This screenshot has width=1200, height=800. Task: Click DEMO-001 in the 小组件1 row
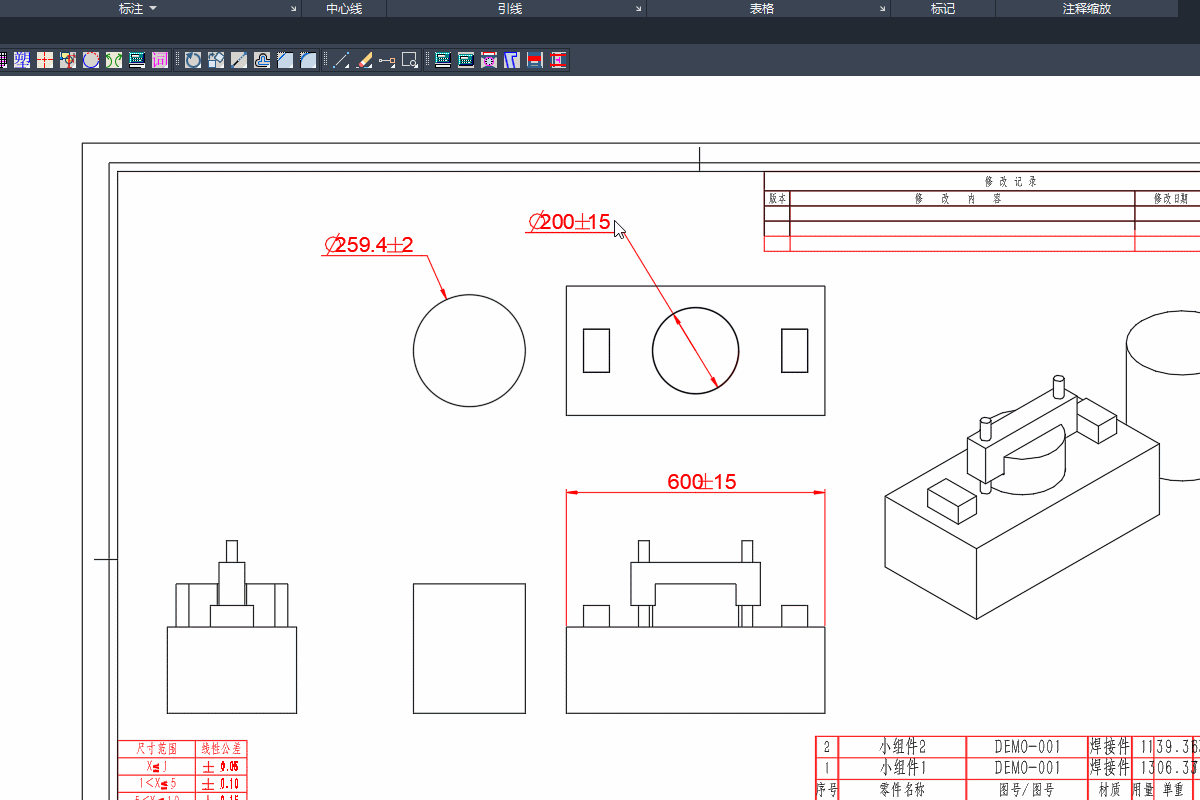pos(1027,768)
